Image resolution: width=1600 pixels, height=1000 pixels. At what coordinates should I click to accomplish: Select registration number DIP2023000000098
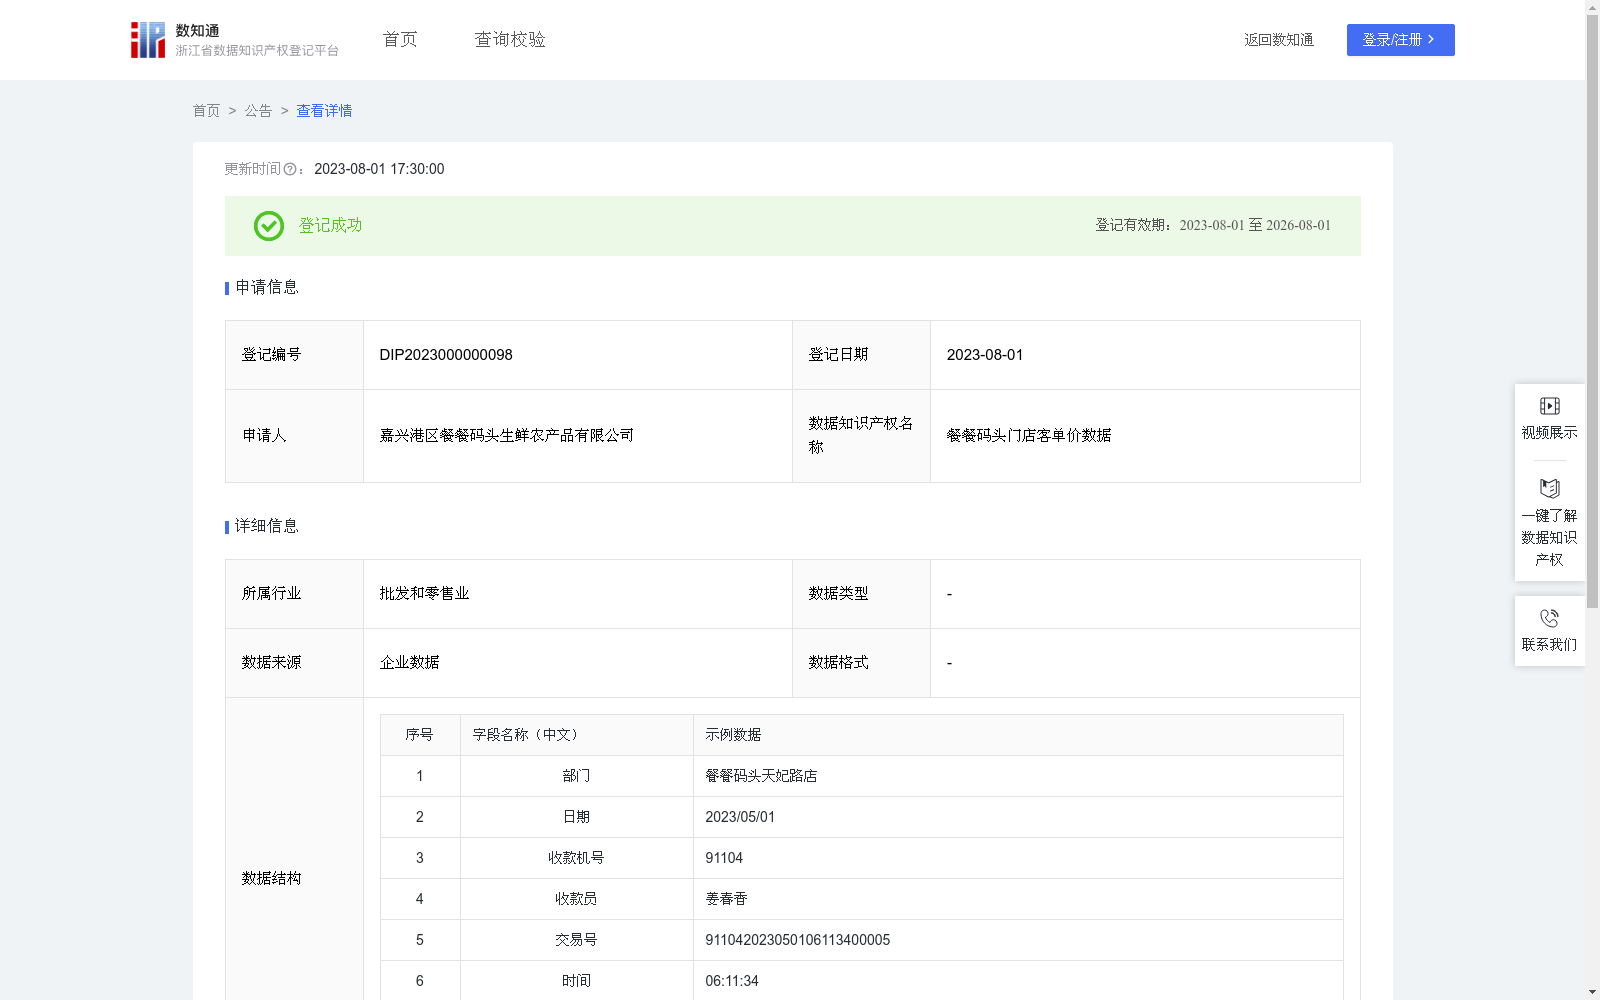click(x=446, y=355)
